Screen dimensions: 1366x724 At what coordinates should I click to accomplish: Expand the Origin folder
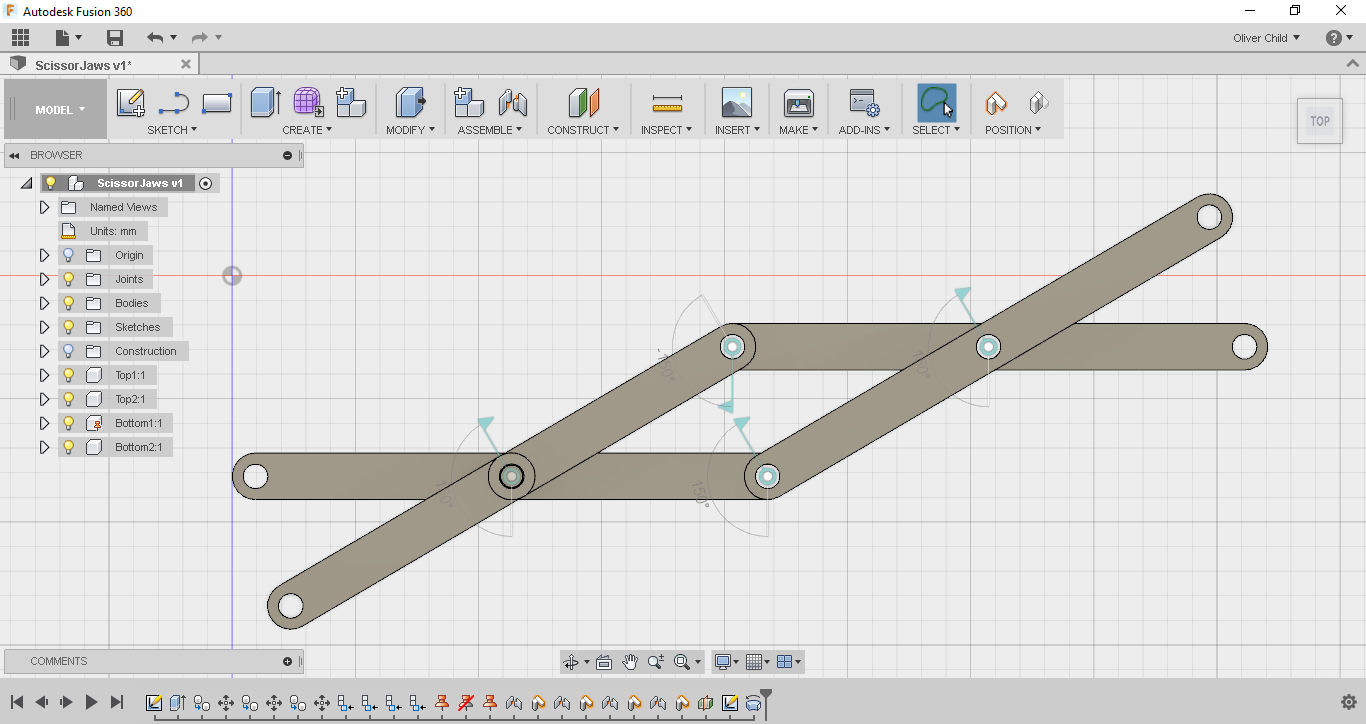tap(44, 255)
